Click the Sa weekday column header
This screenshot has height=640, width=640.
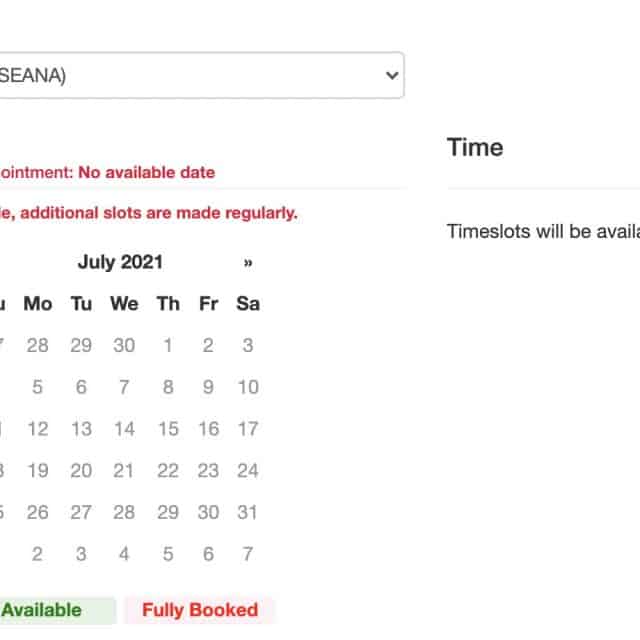click(x=248, y=304)
